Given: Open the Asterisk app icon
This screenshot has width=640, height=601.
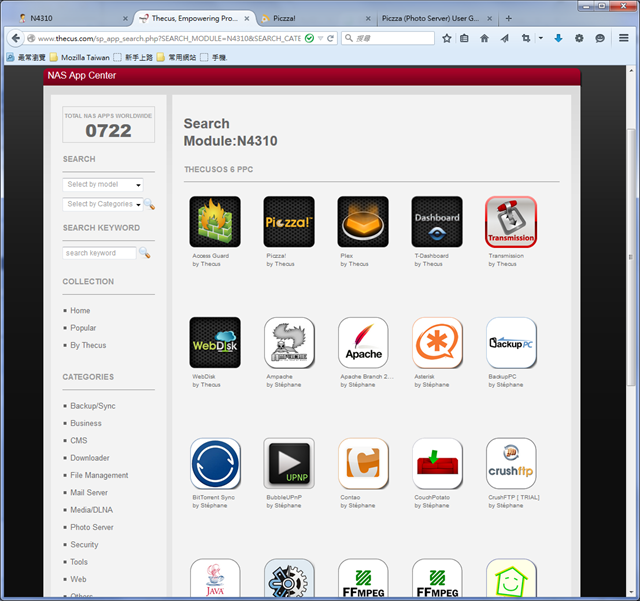Looking at the screenshot, I should point(437,343).
